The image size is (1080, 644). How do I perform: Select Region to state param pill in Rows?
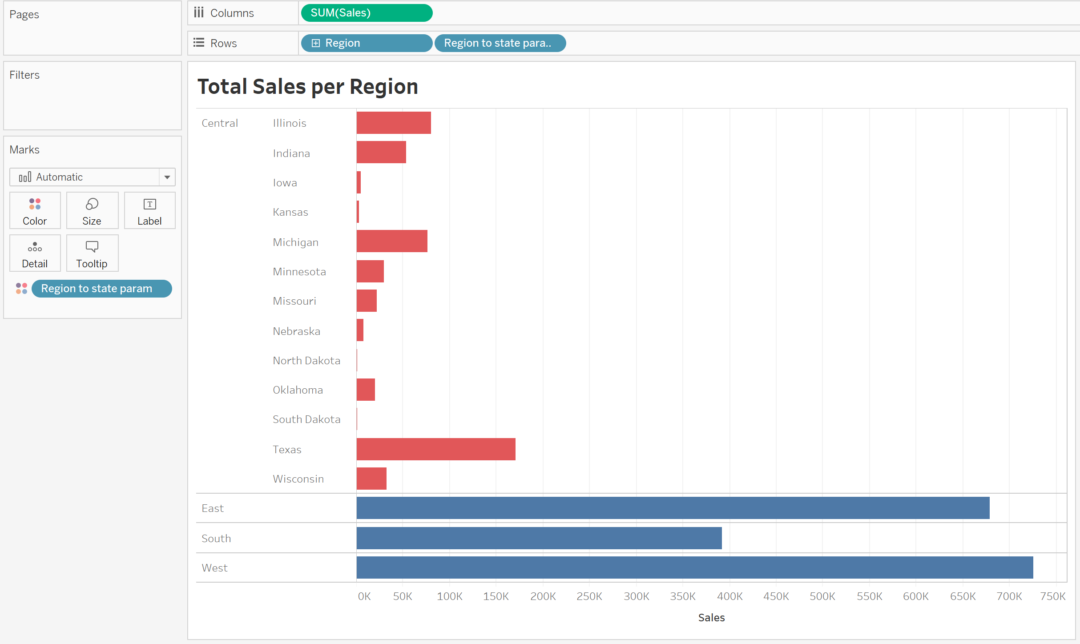(500, 43)
